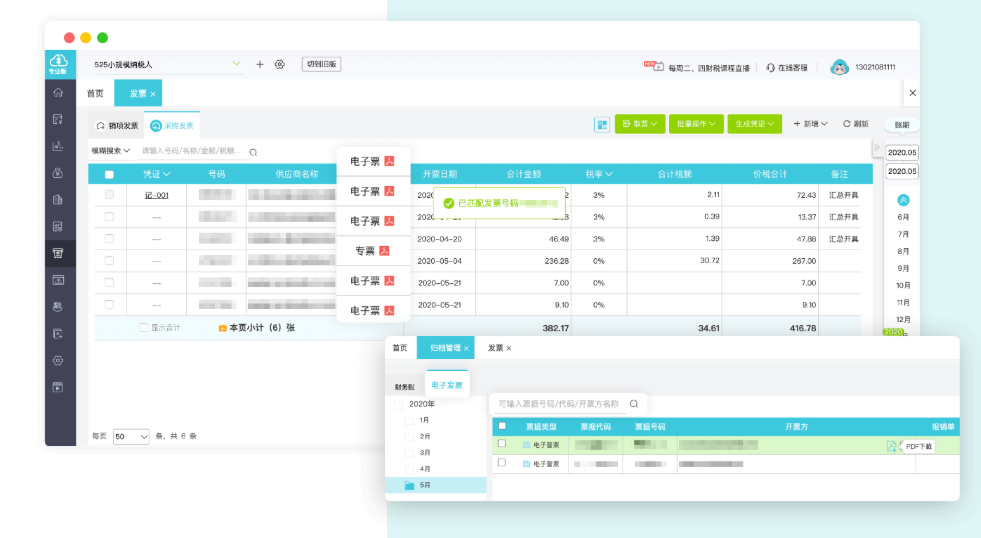The width and height of the screenshot is (981, 538).
Task: Open settings gear next to company name
Action: 280,64
